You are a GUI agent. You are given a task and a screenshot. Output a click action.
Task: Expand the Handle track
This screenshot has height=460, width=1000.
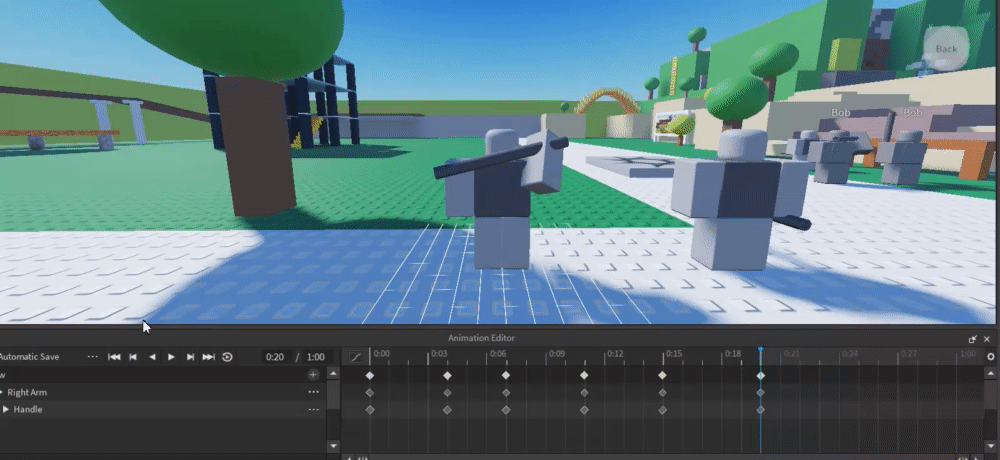click(6, 410)
